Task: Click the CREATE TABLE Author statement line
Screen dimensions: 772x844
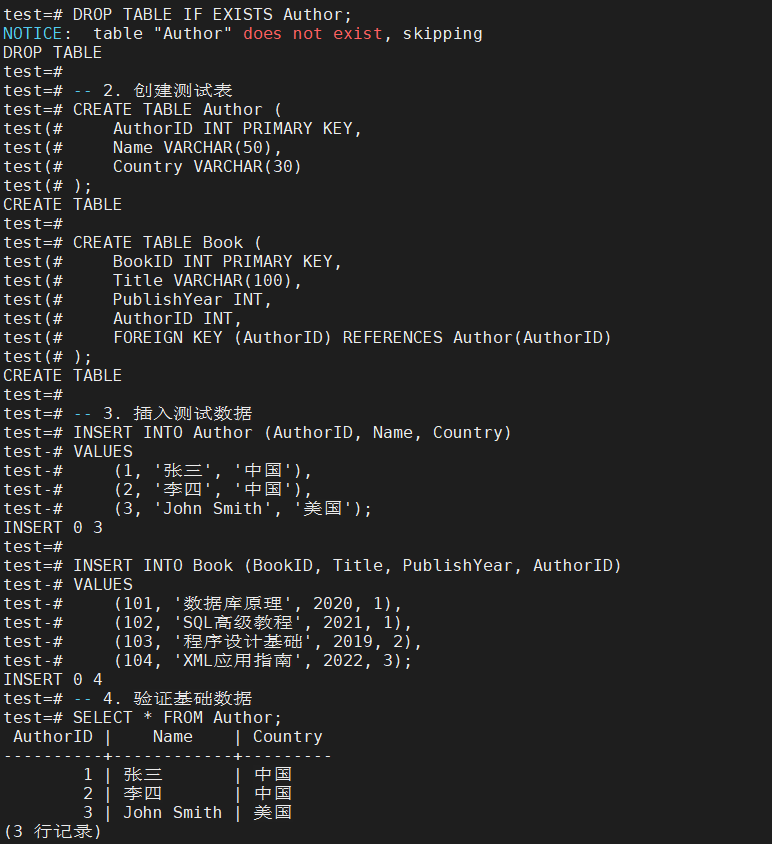Action: tap(177, 110)
